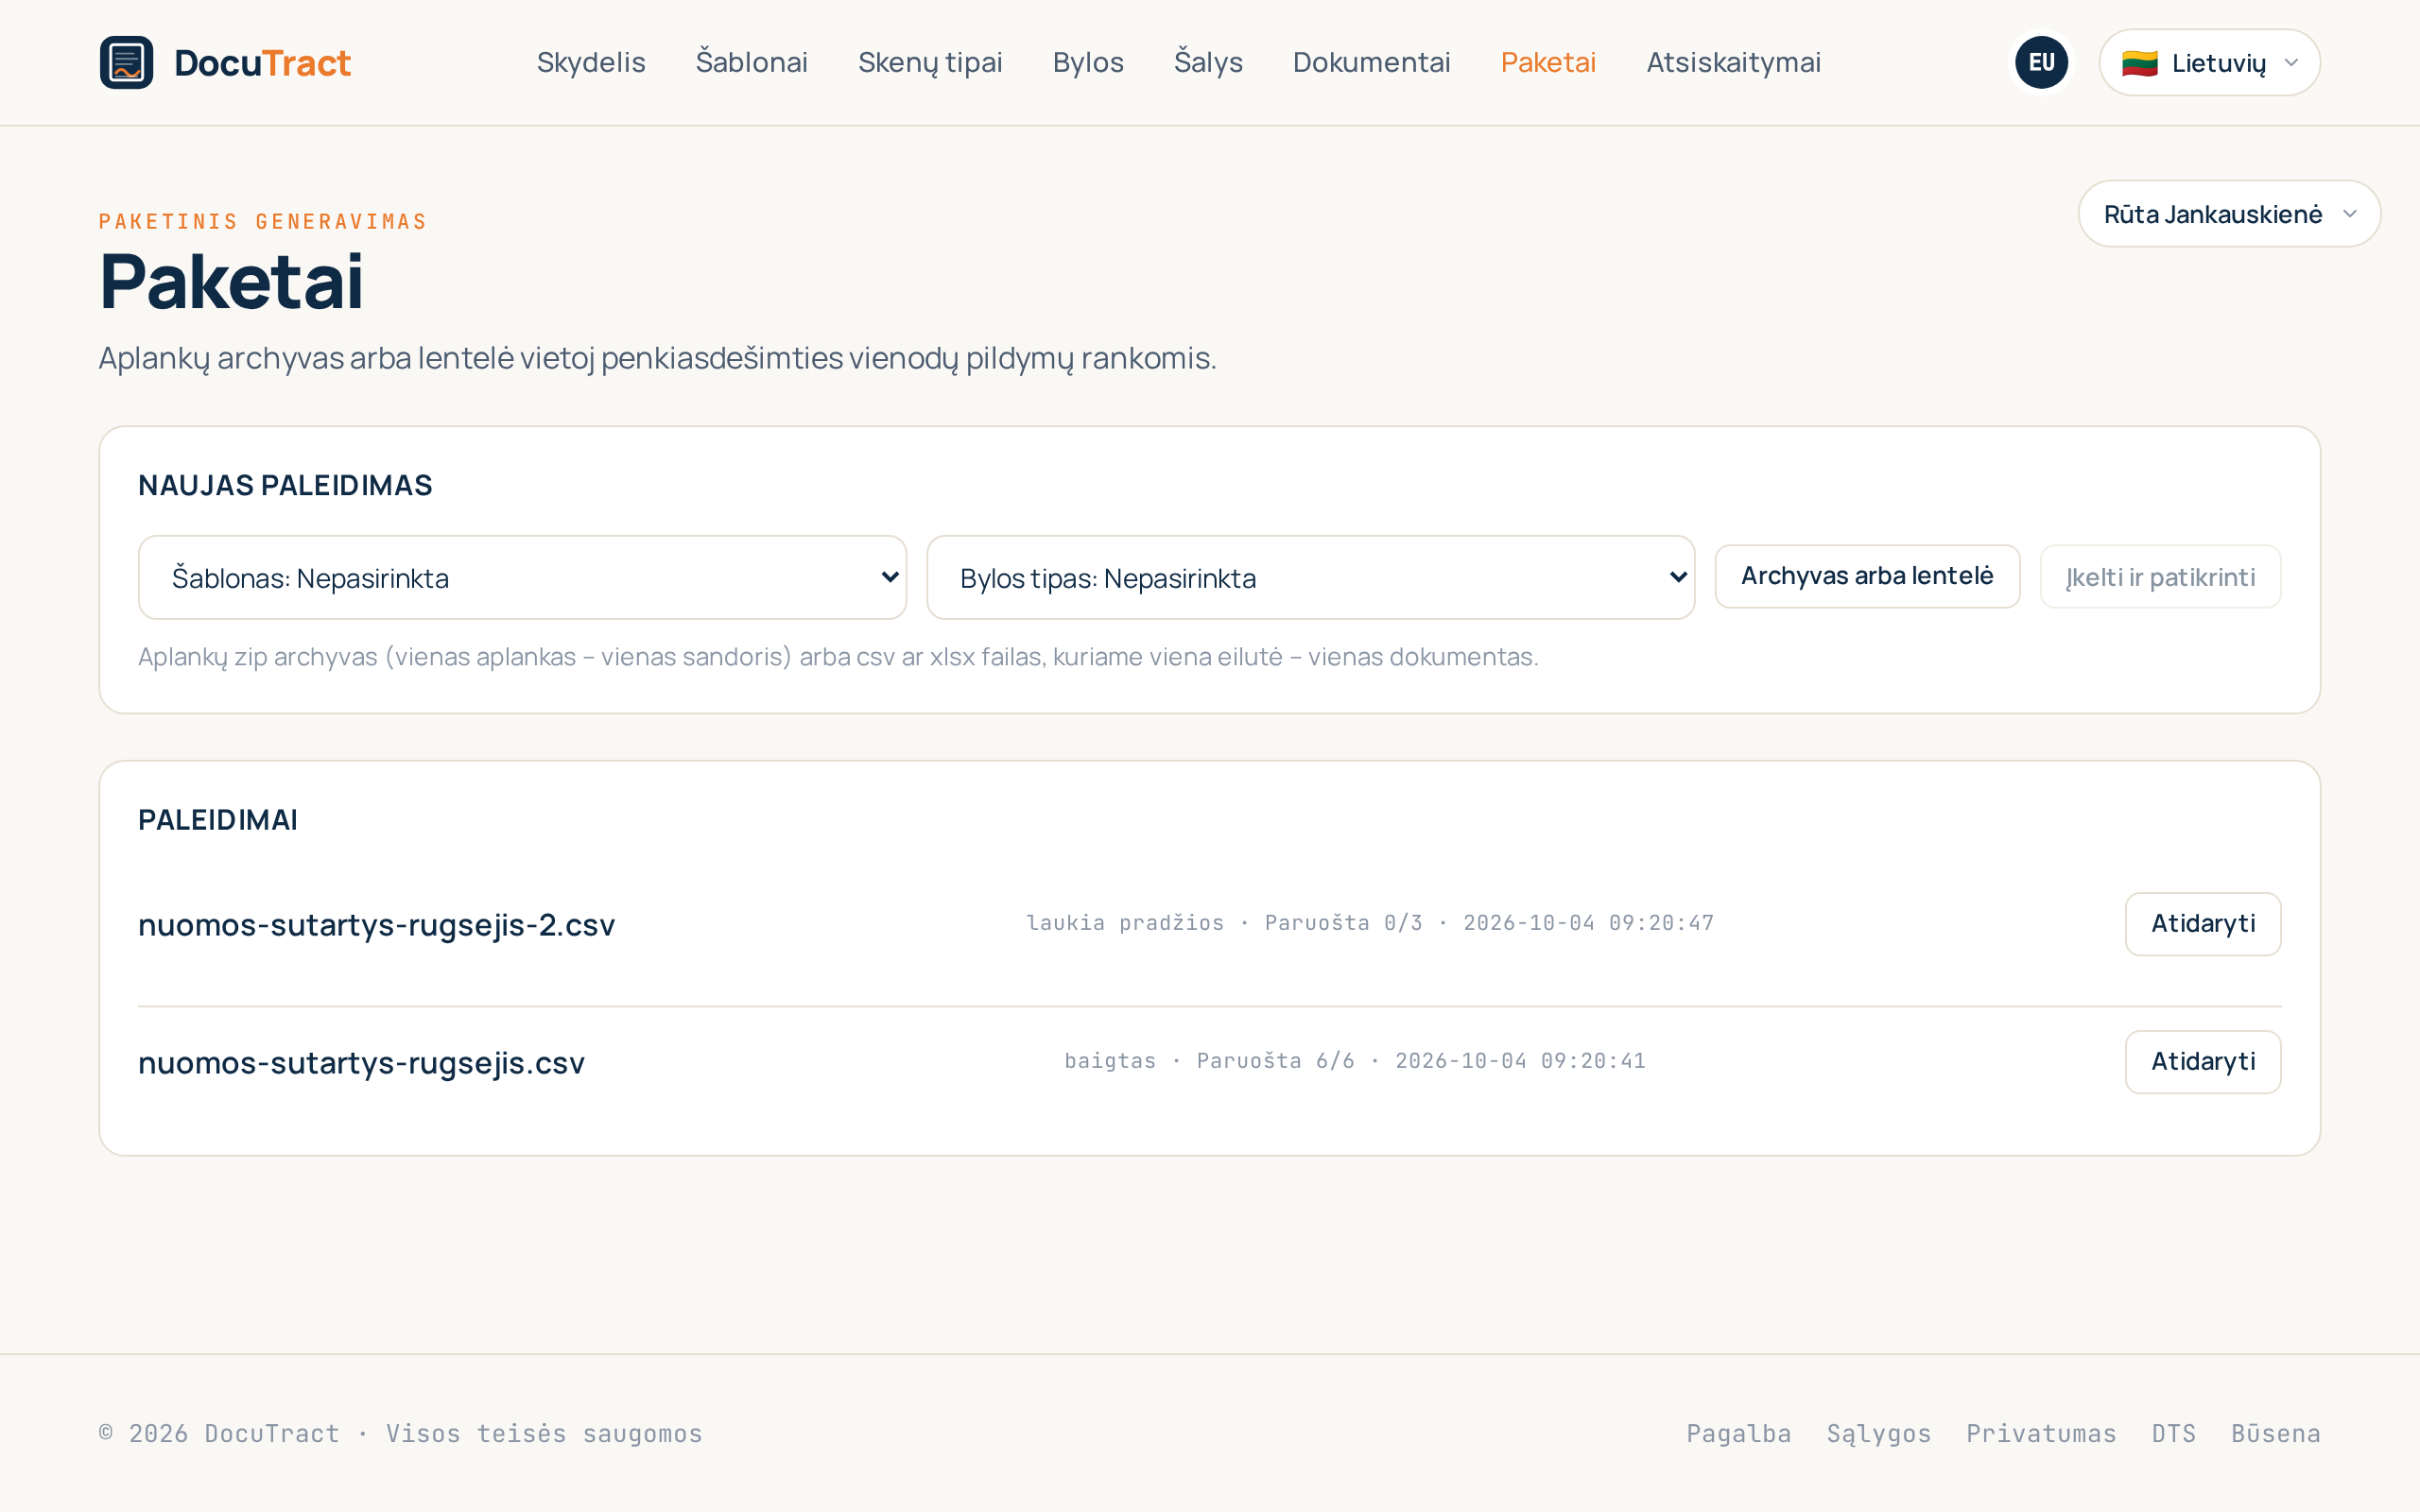The width and height of the screenshot is (2420, 1512).
Task: Click the file name nuomos-sutartys-rugsejis.csv
Action: pyautogui.click(x=361, y=1063)
